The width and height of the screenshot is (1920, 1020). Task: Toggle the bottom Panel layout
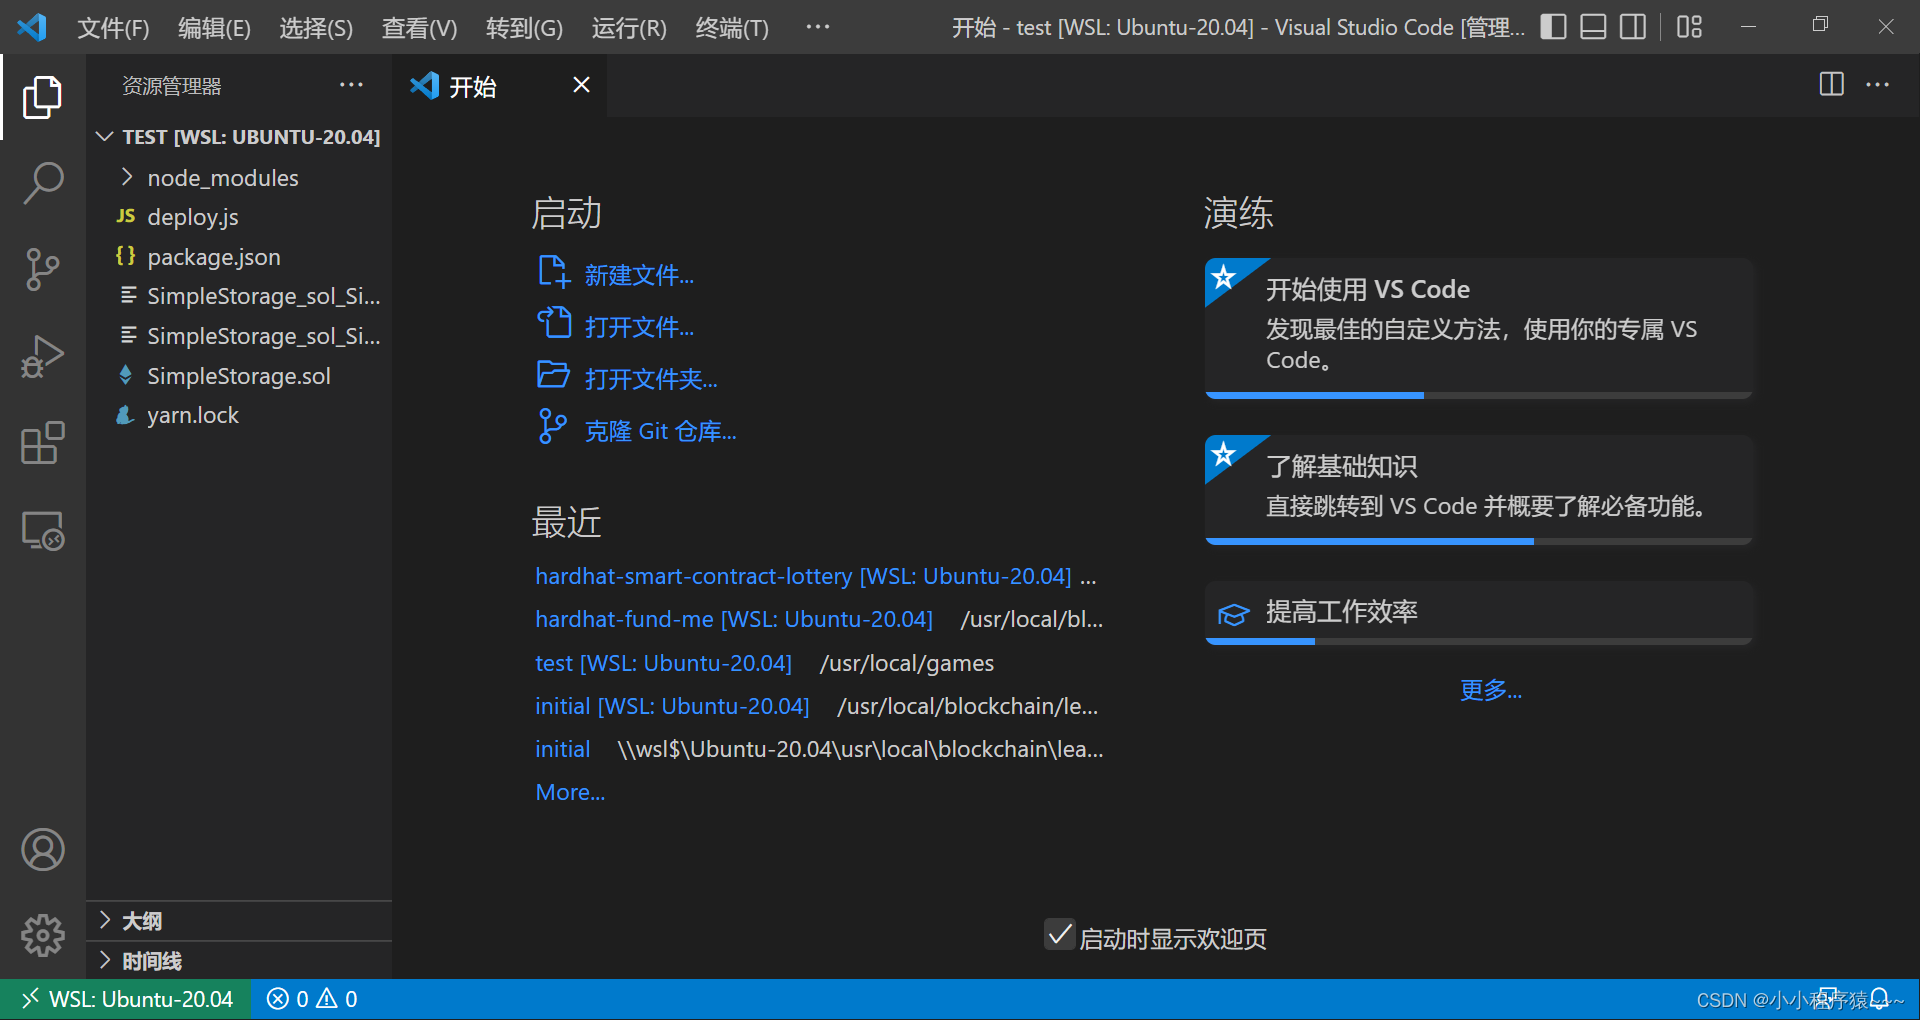point(1593,27)
